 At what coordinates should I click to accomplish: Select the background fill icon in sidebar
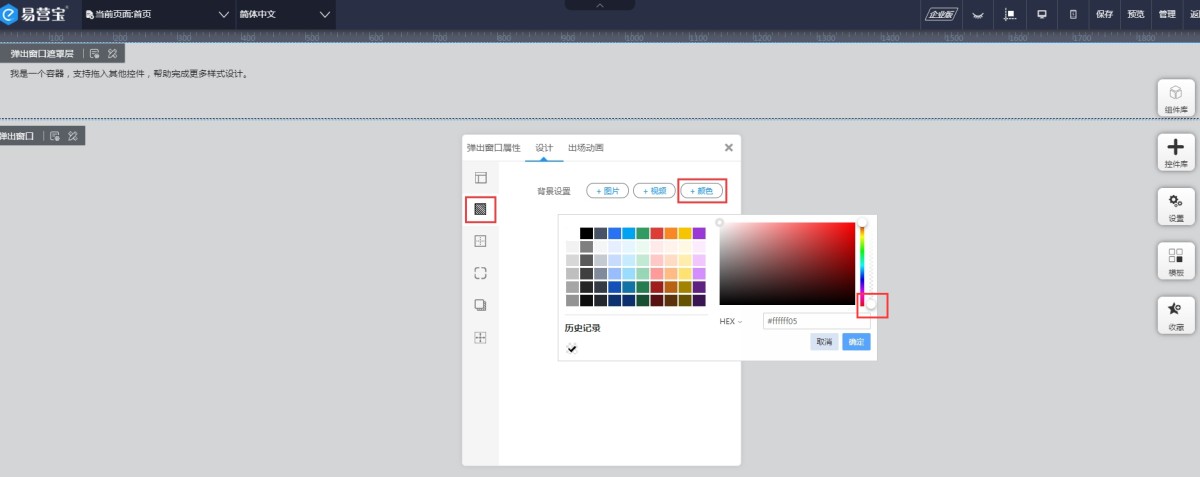(480, 209)
